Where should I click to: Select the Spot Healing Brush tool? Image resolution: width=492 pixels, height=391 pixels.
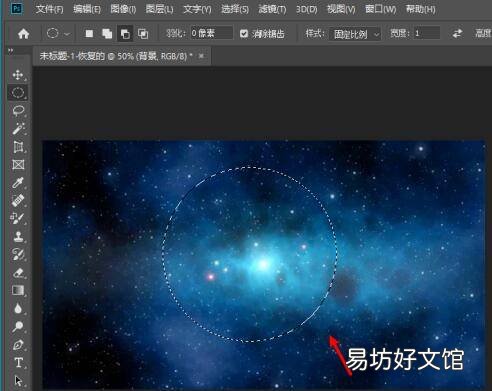pyautogui.click(x=18, y=200)
